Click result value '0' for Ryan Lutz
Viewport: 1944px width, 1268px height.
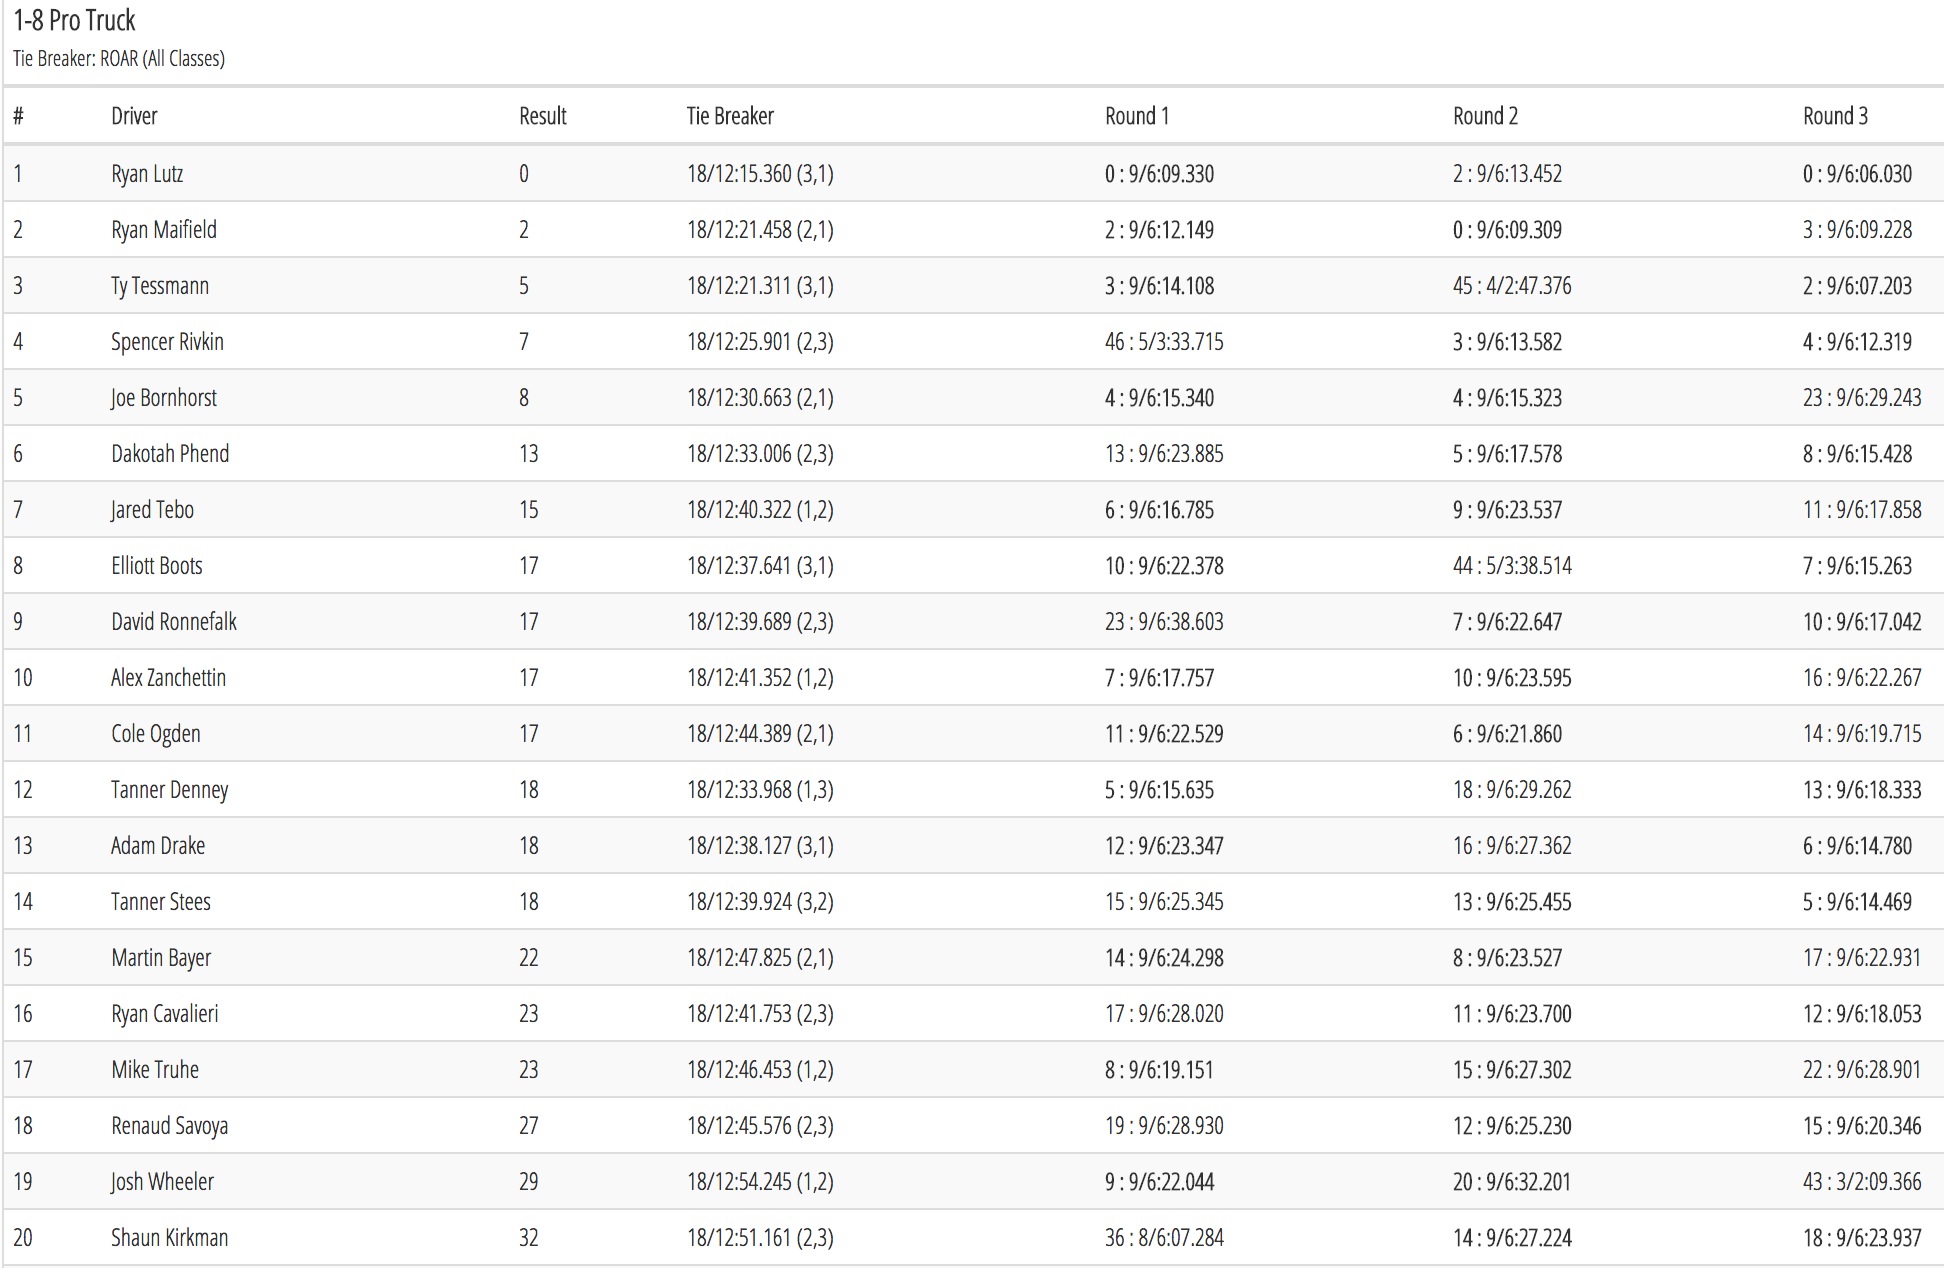524,174
